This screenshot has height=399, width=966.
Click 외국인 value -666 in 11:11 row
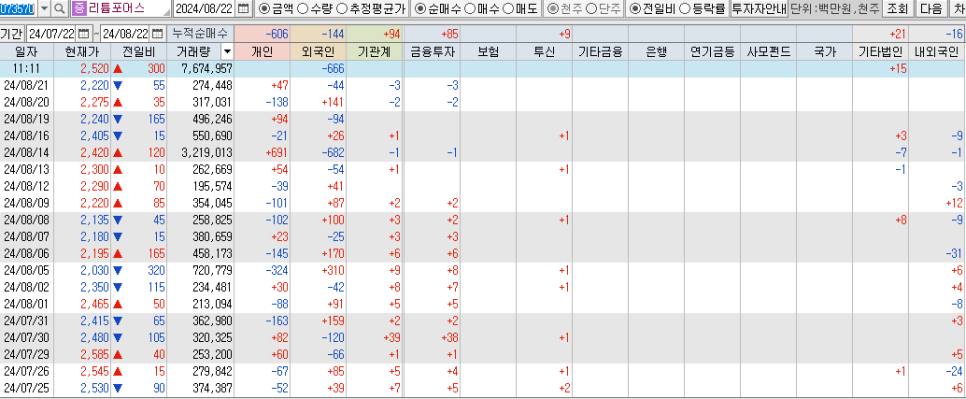click(318, 69)
